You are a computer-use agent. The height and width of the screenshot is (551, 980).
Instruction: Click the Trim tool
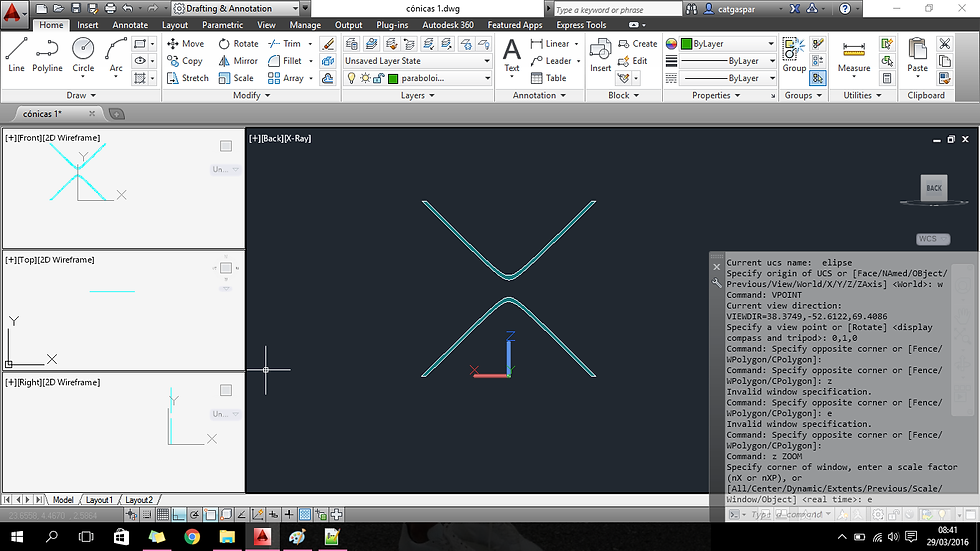click(285, 44)
